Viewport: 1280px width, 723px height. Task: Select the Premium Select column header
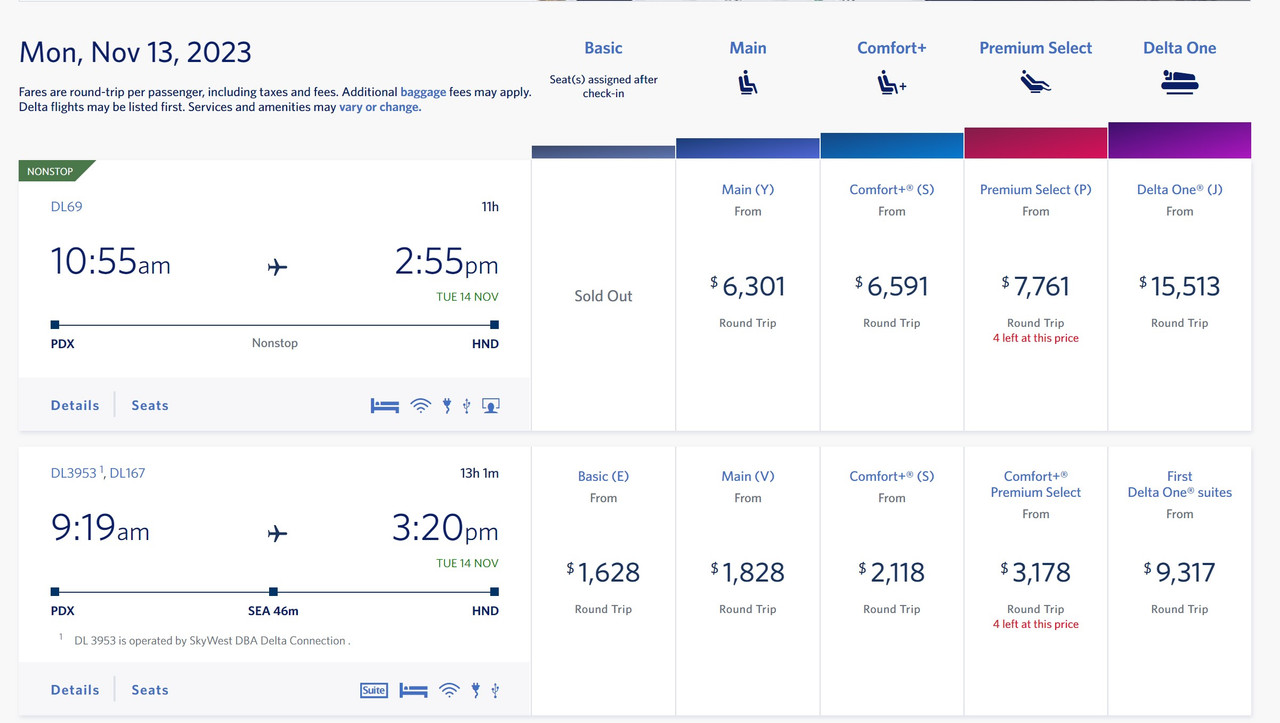pos(1035,48)
